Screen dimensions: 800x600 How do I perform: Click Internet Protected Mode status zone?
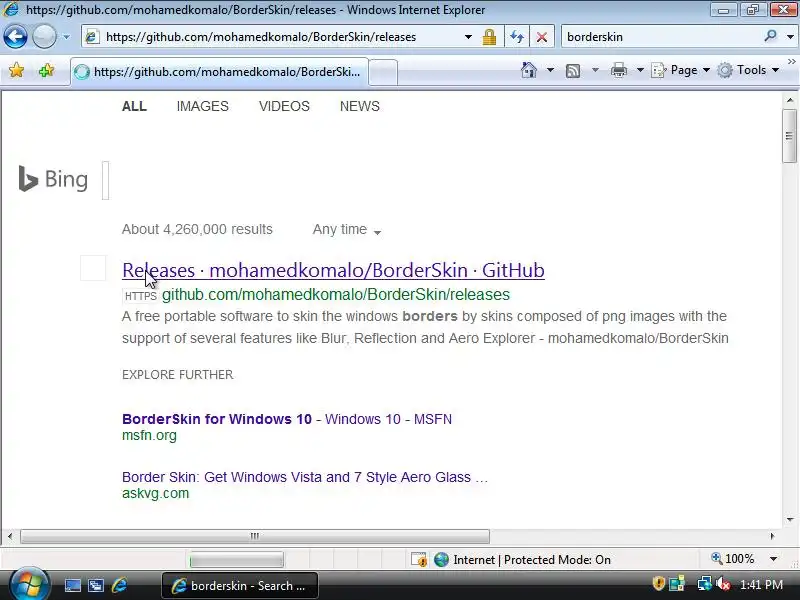[x=522, y=560]
